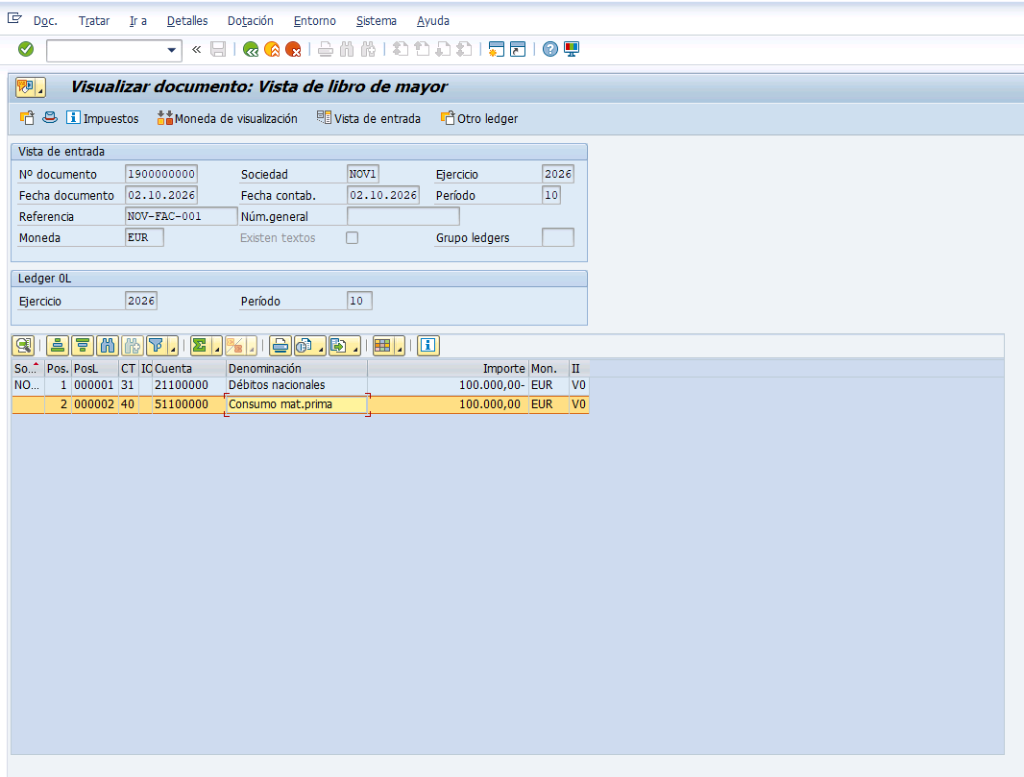Click the green checkmark Enter icon
The image size is (1024, 777).
[25, 49]
